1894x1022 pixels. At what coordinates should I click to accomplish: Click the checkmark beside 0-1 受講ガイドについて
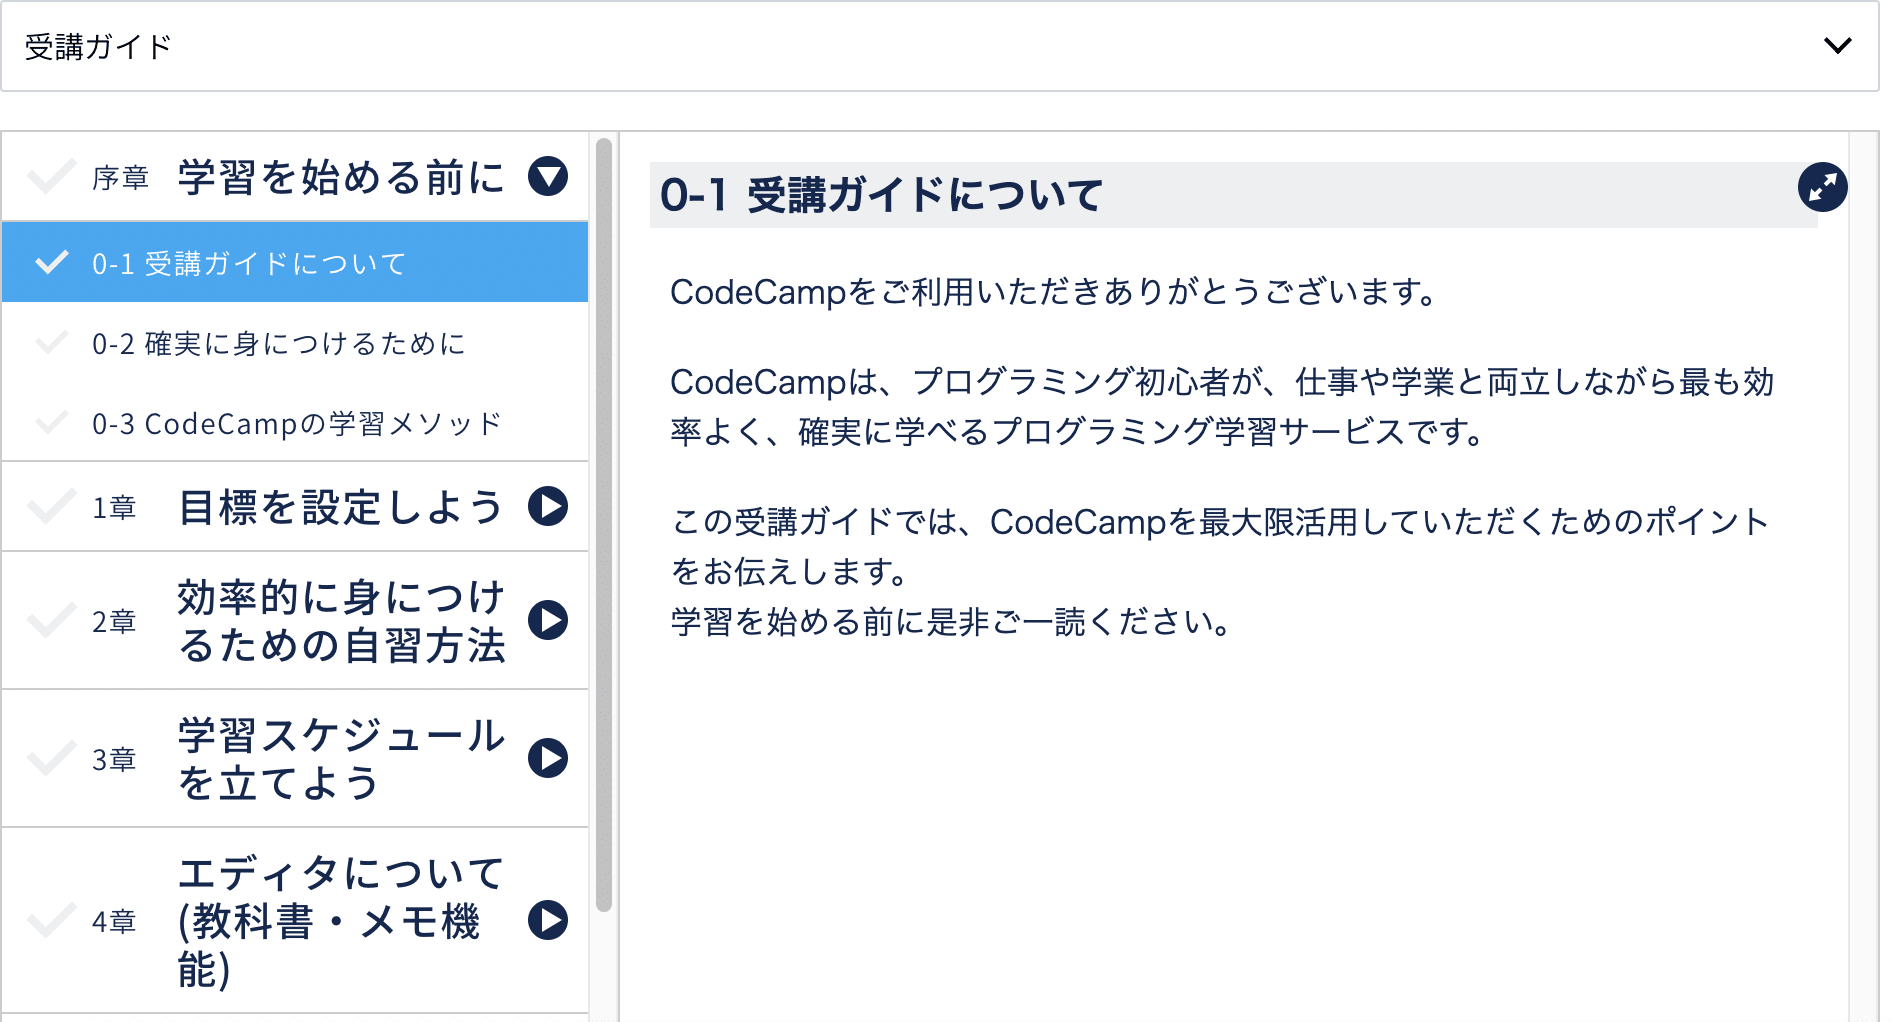tap(52, 262)
